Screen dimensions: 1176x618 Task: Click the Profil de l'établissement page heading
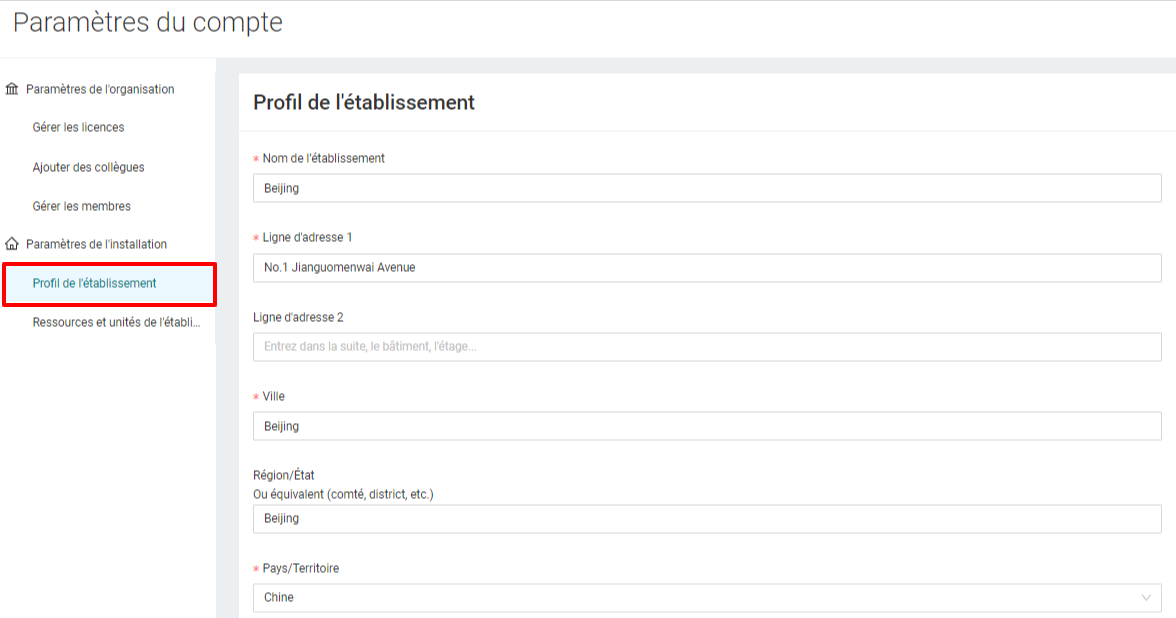click(364, 102)
